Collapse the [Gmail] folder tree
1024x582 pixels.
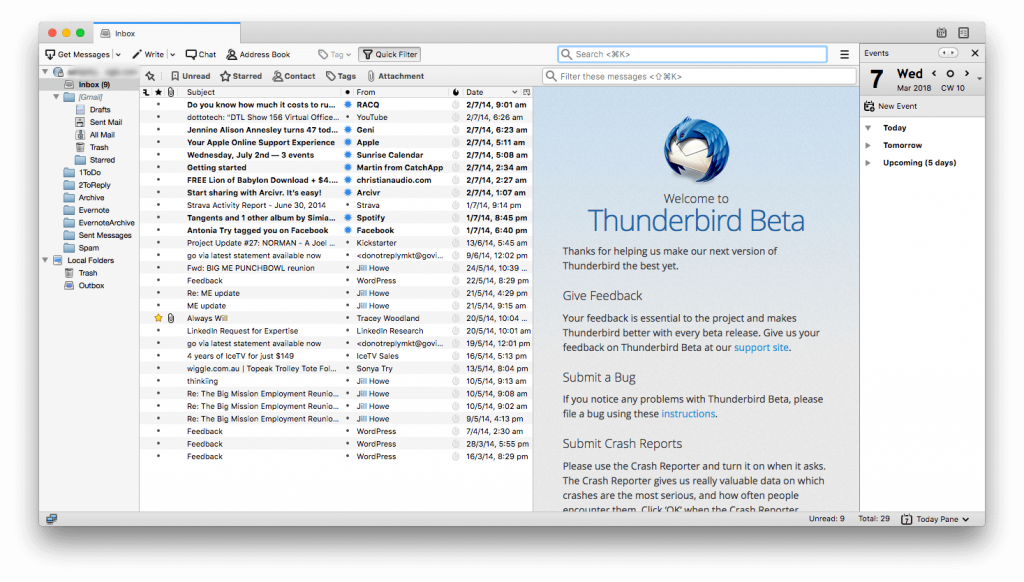coord(58,95)
